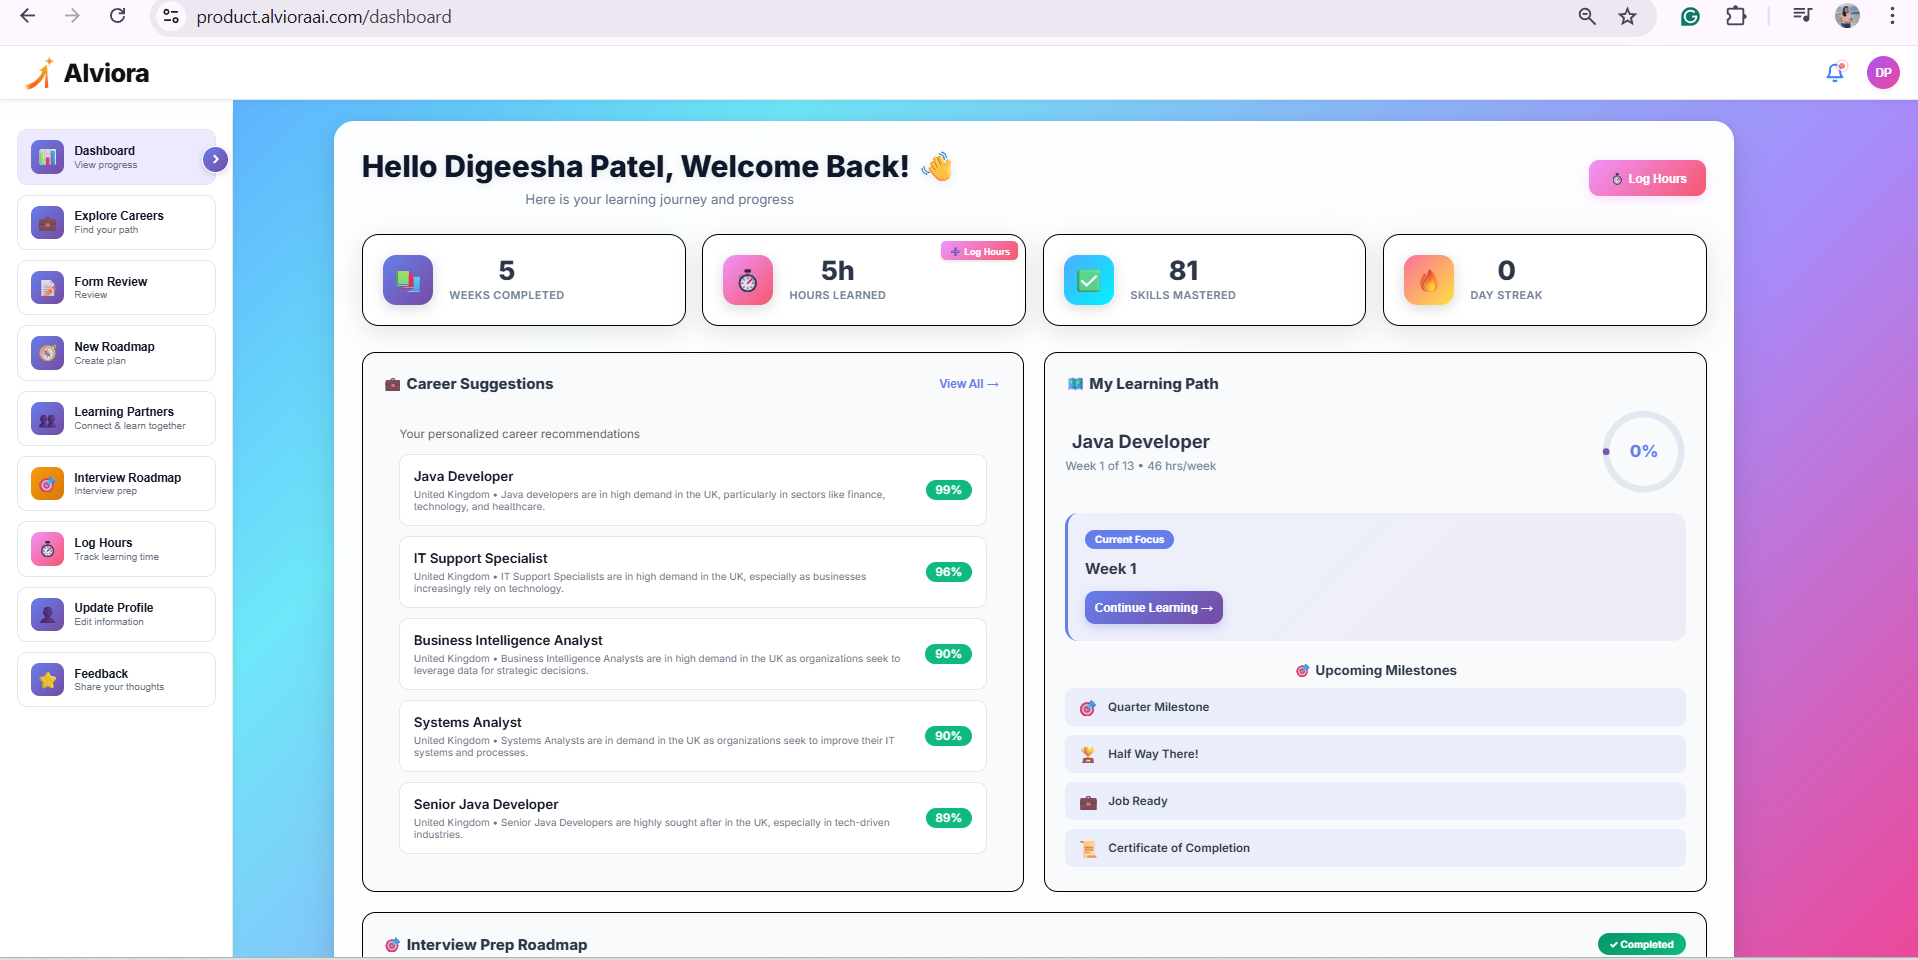1918x960 pixels.
Task: Open the DP profile avatar menu
Action: click(1883, 72)
